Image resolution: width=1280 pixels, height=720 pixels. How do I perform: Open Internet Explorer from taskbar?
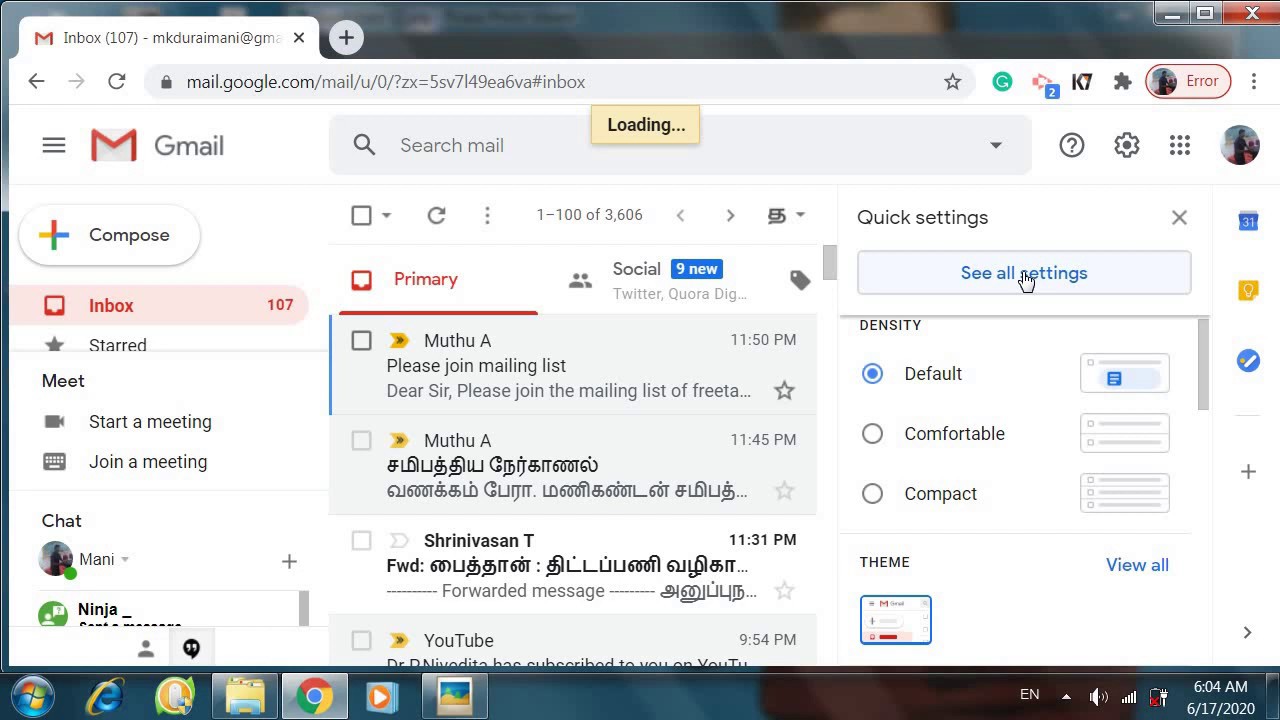104,696
